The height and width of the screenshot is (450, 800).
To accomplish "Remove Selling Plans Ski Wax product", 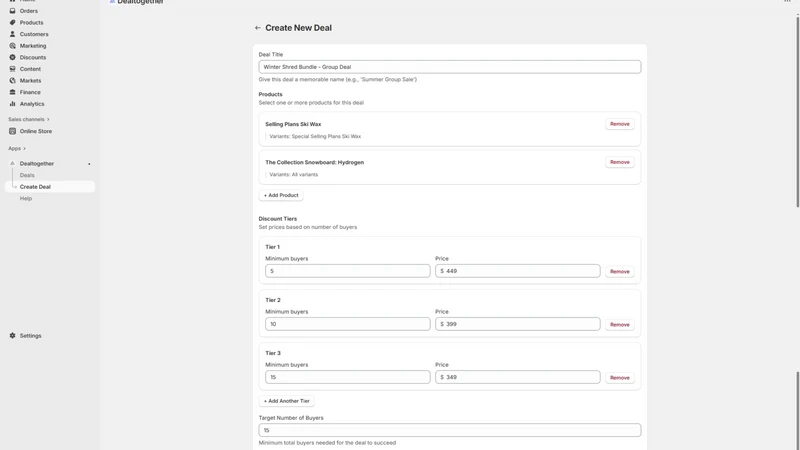I will (619, 124).
